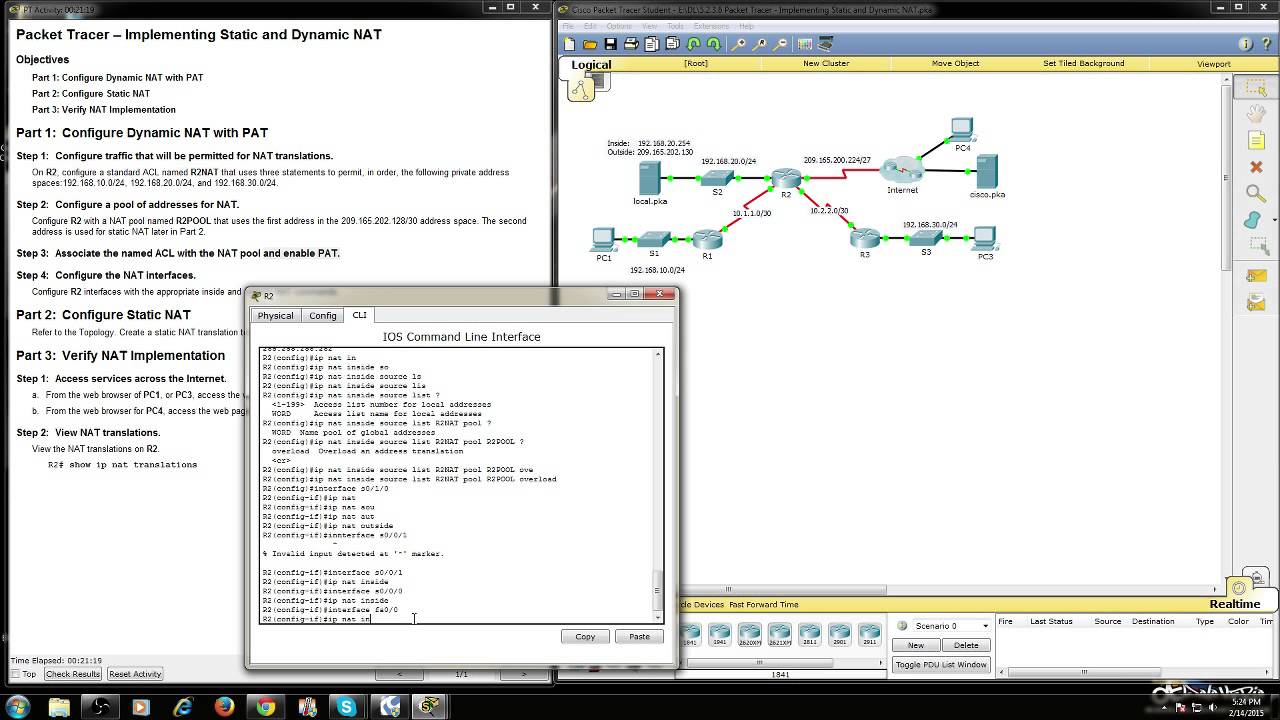Choose the Inspect magnifier tool
The image size is (1280, 720).
coord(1256,193)
